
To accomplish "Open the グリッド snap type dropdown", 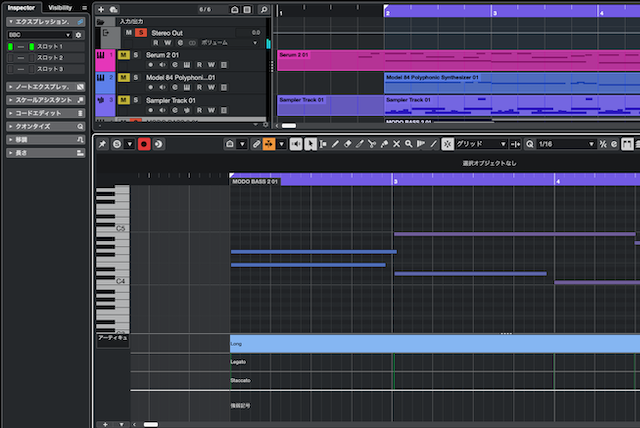I will tap(480, 144).
